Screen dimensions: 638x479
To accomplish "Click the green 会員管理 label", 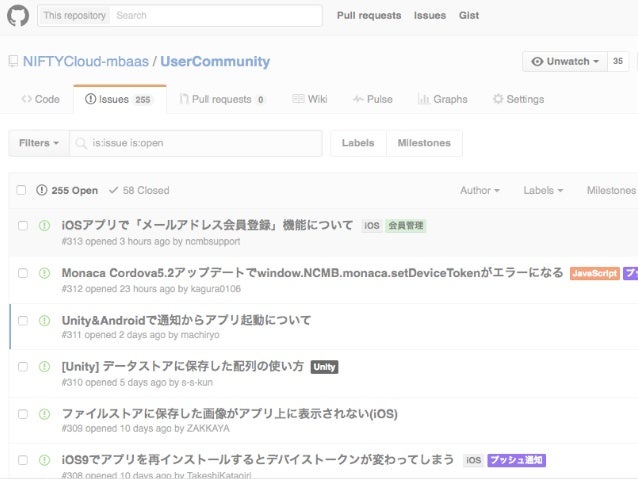I will pos(405,226).
